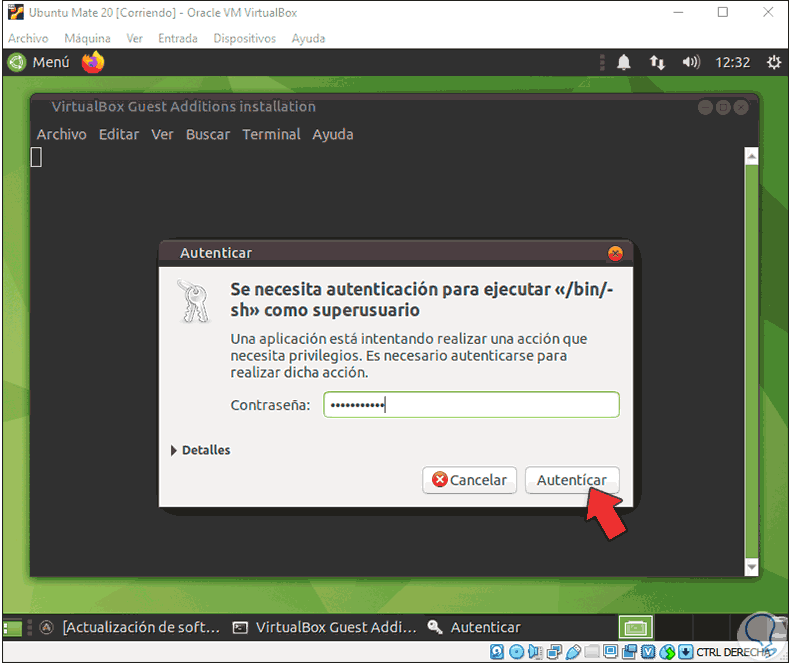Click the mouse integration status icon
The height and width of the screenshot is (663, 792).
coord(667,652)
